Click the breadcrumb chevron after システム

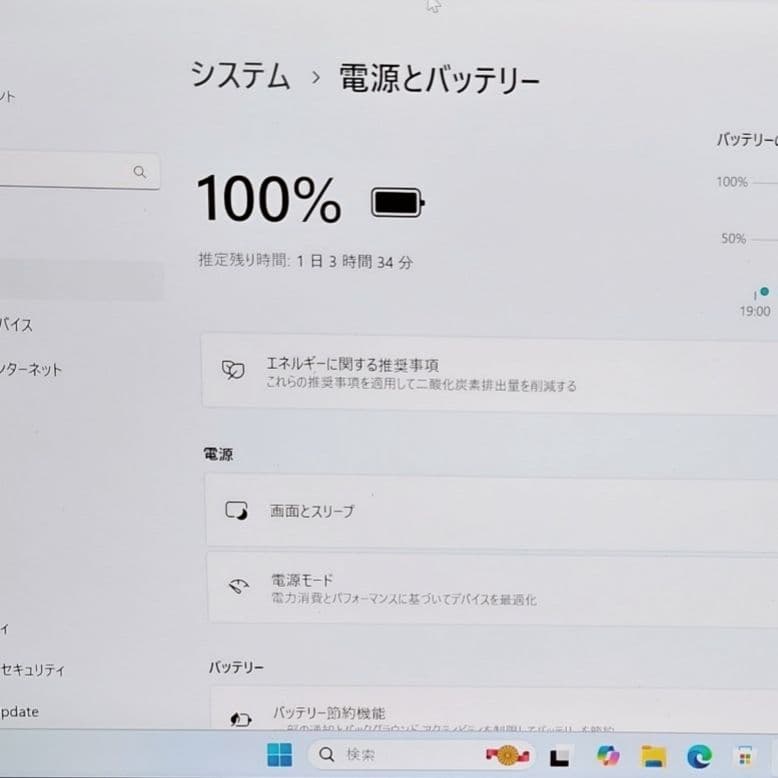coord(316,77)
